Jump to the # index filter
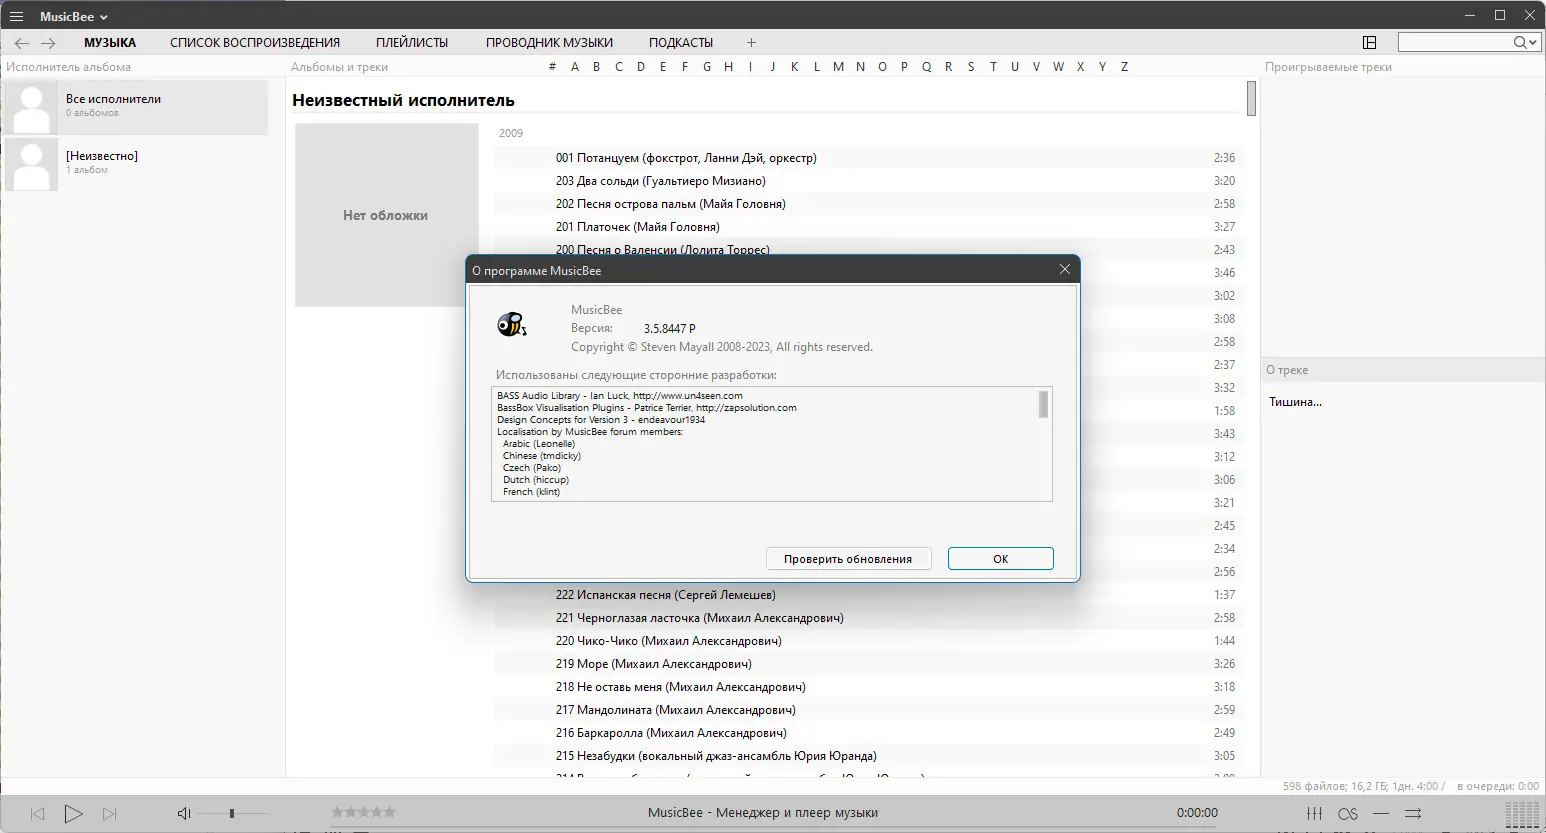The width and height of the screenshot is (1546, 833). pyautogui.click(x=552, y=67)
